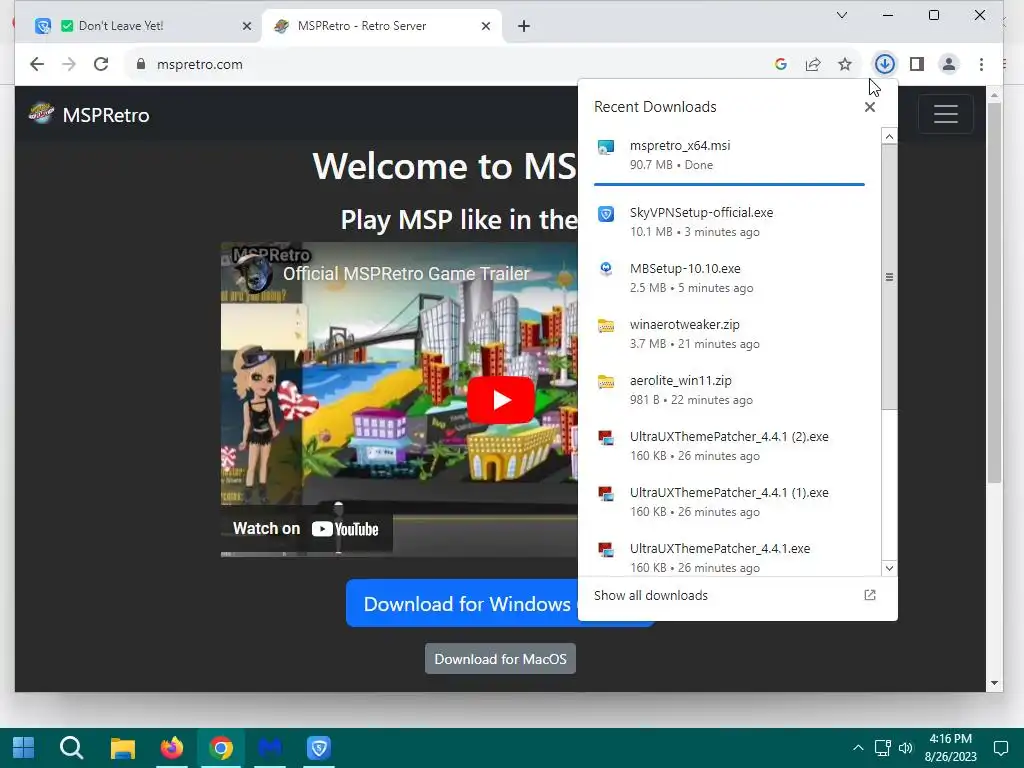This screenshot has width=1024, height=768.
Task: Open volume control in system tray
Action: click(x=905, y=748)
